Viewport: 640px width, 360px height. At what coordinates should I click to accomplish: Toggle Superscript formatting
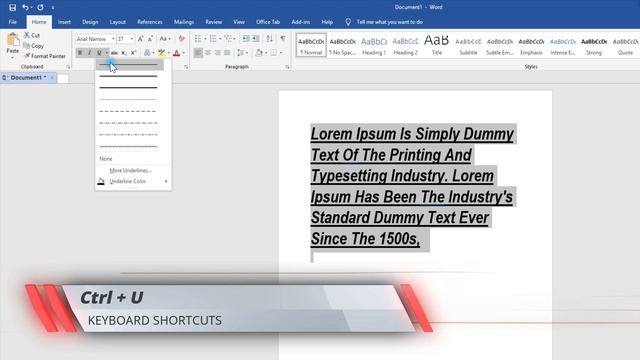[x=133, y=53]
